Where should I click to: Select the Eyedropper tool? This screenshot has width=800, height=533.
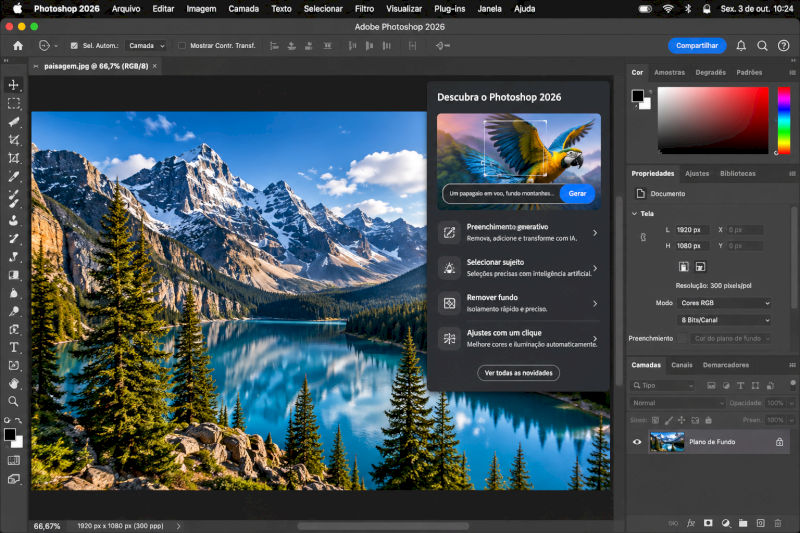13,176
